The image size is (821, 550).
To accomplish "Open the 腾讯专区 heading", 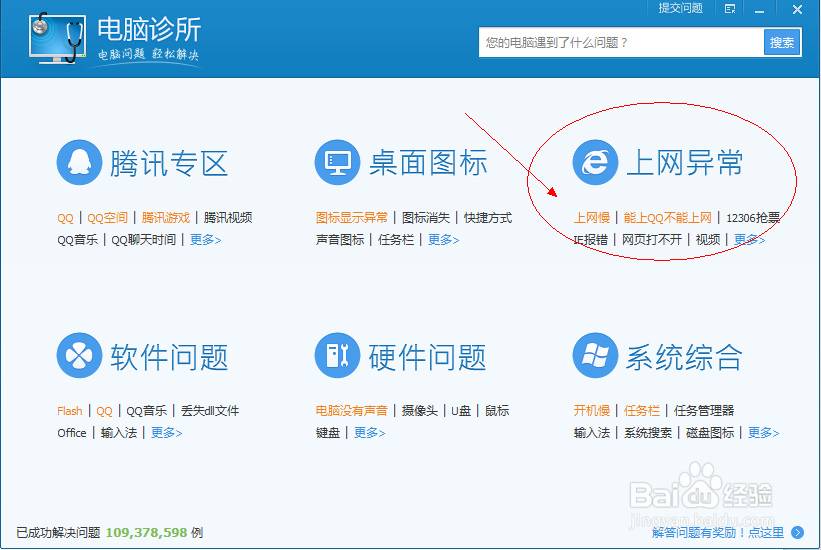I will coord(169,163).
